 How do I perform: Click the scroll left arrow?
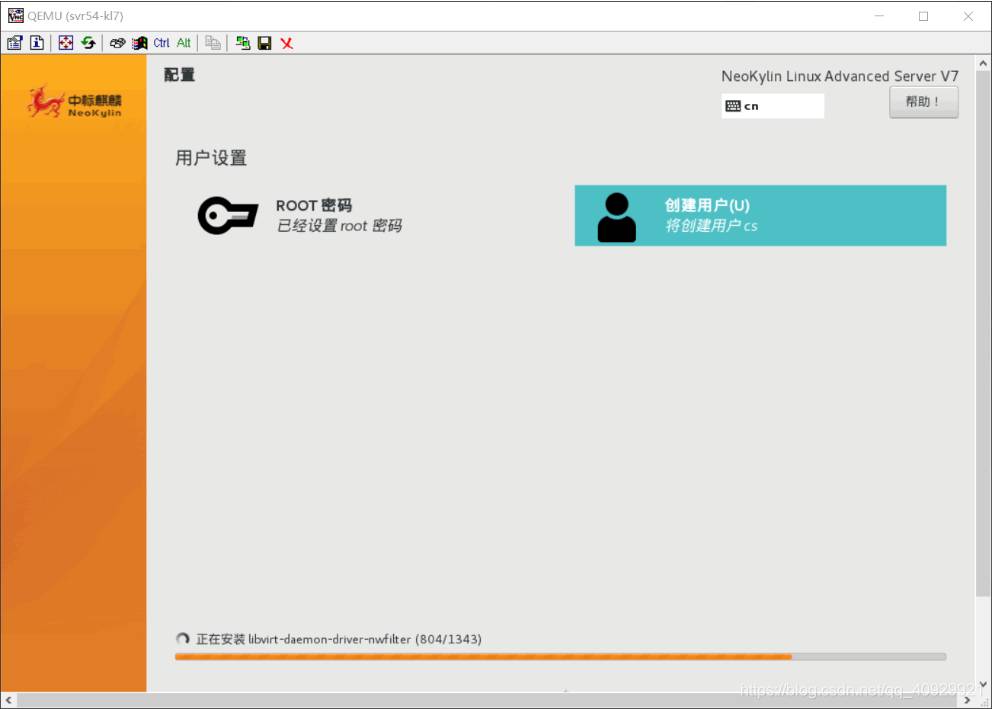[9, 700]
